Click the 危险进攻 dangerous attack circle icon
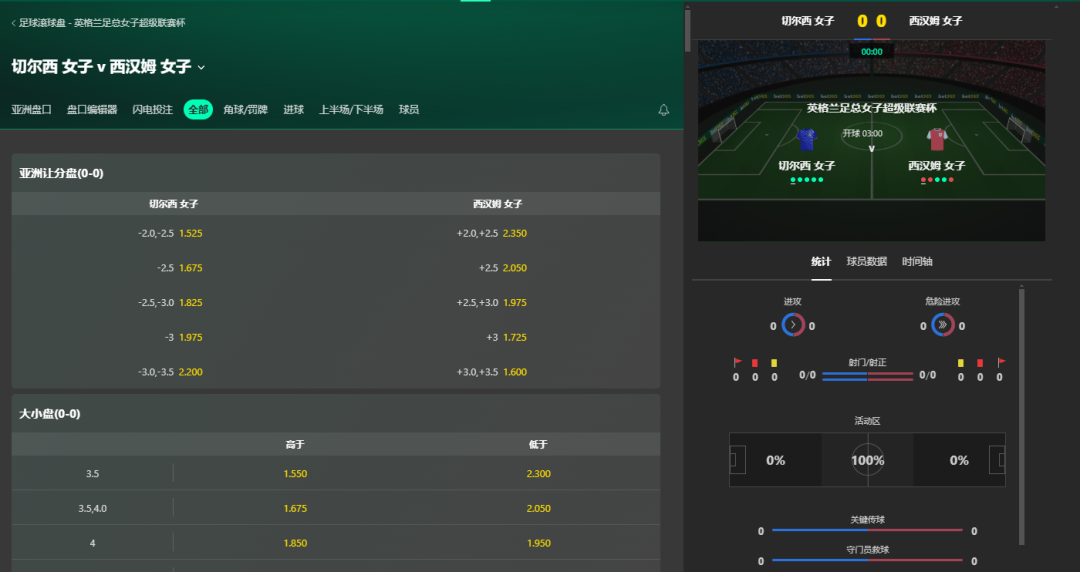This screenshot has width=1080, height=572. coord(942,325)
